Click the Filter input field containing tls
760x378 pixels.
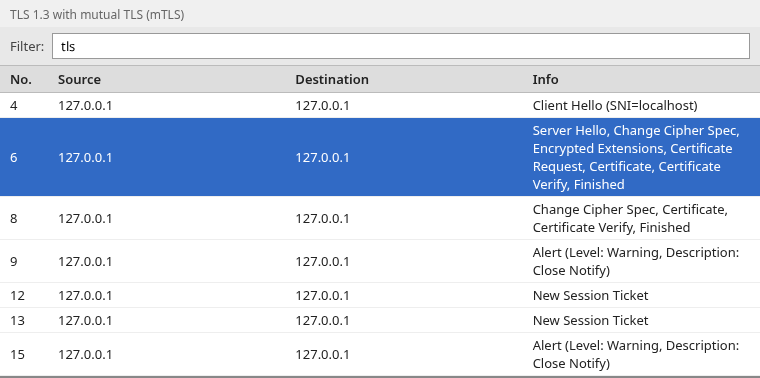coord(401,46)
